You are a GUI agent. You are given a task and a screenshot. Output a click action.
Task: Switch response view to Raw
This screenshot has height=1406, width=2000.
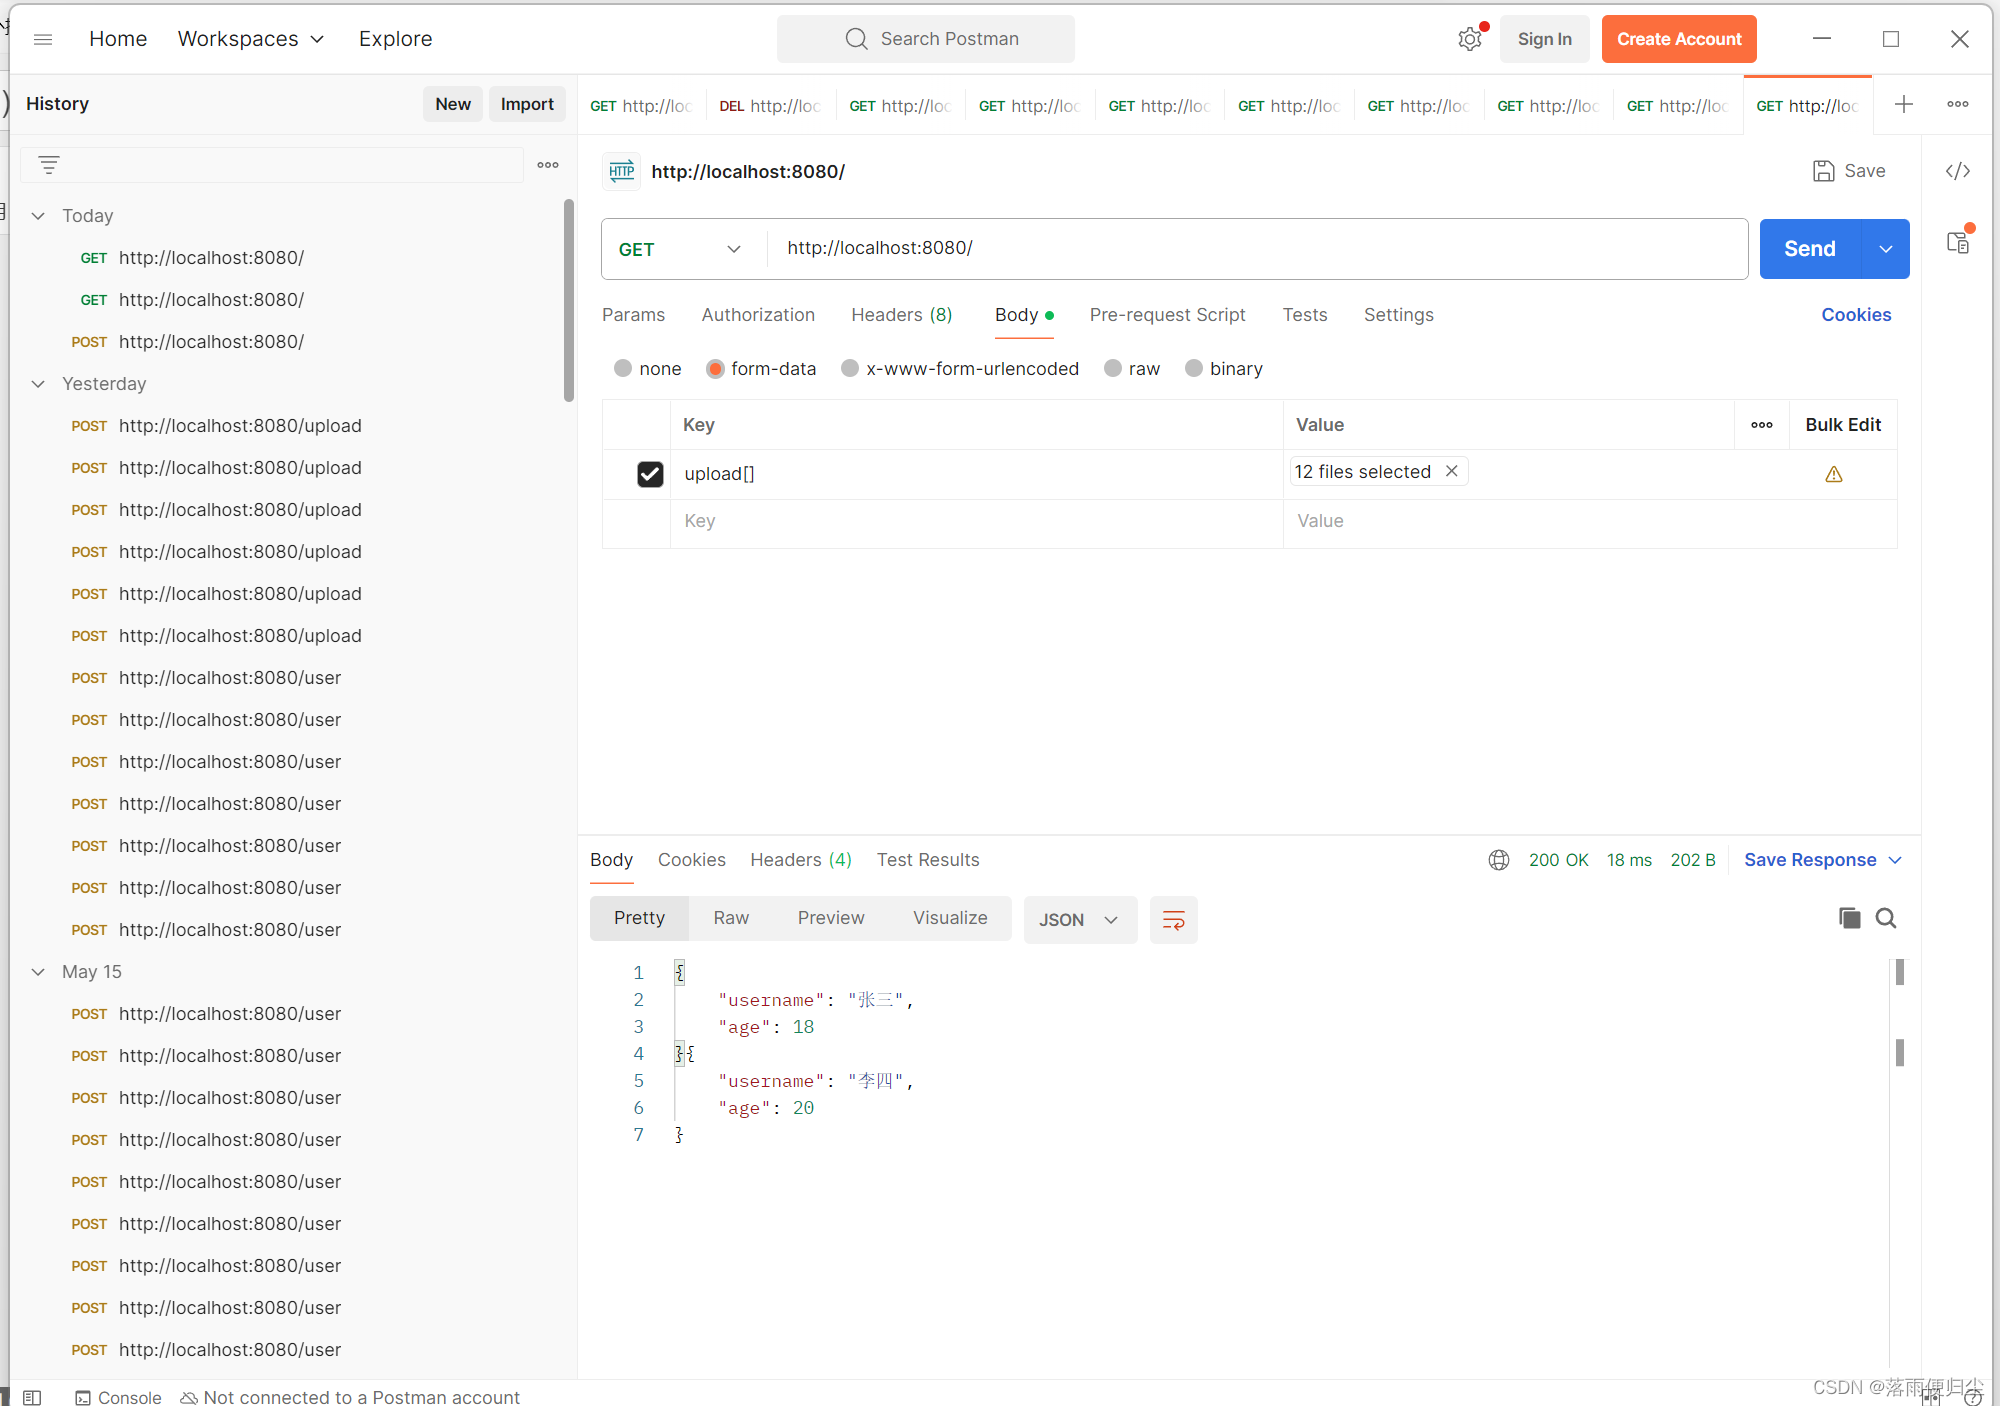click(731, 918)
